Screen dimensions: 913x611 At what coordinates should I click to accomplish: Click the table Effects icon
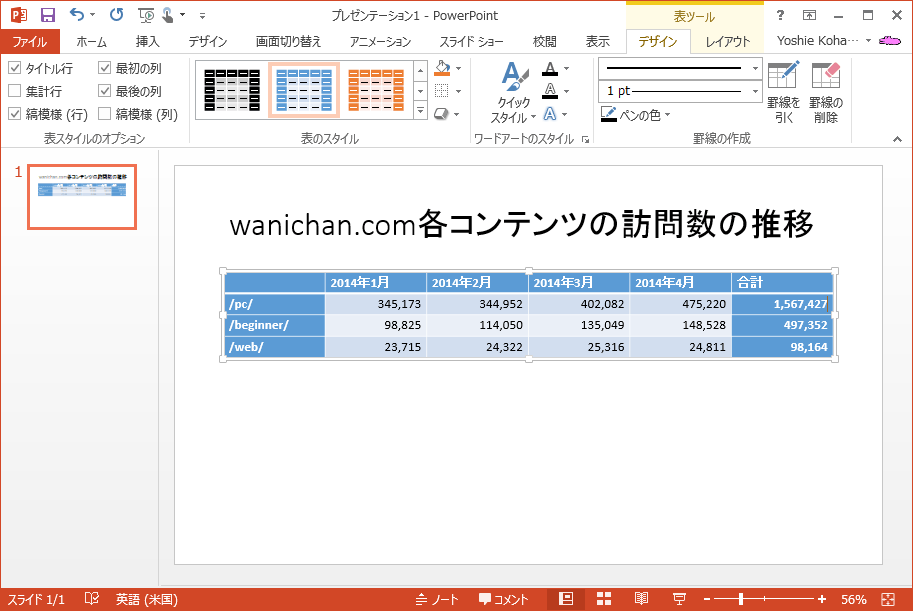(441, 114)
